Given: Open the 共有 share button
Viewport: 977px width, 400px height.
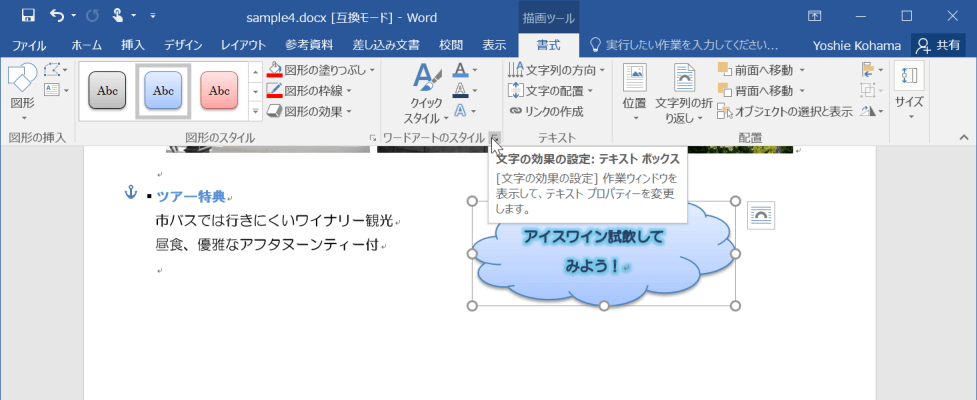Looking at the screenshot, I should tap(939, 45).
